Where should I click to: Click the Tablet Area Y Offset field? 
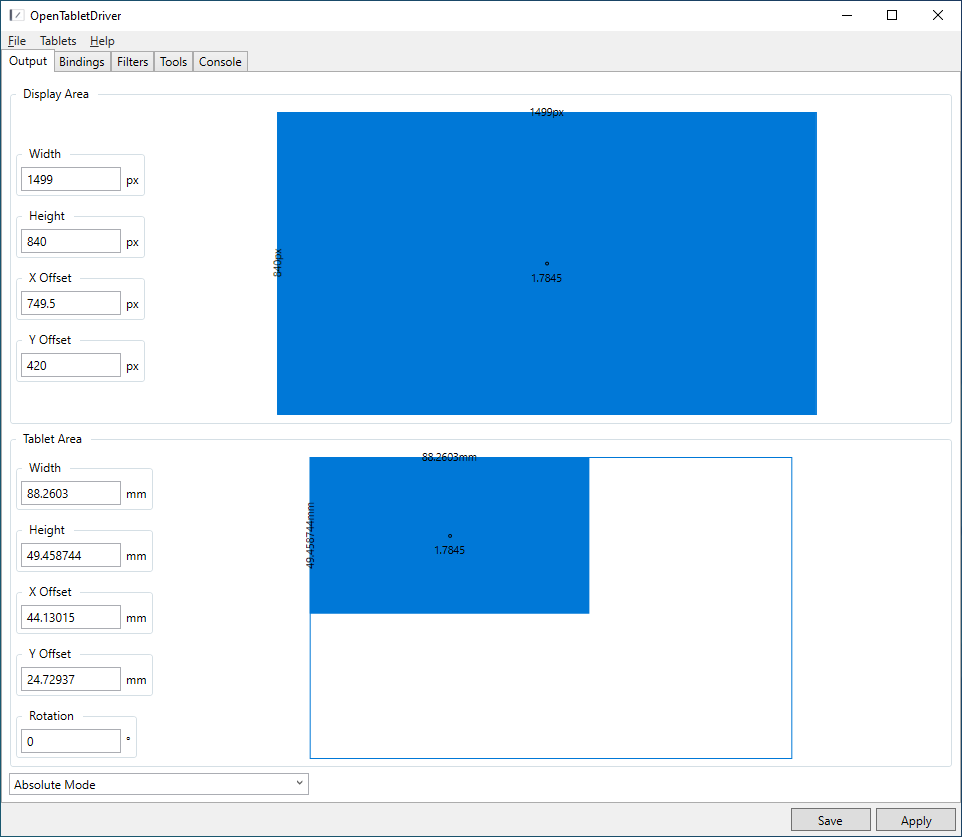pyautogui.click(x=71, y=679)
